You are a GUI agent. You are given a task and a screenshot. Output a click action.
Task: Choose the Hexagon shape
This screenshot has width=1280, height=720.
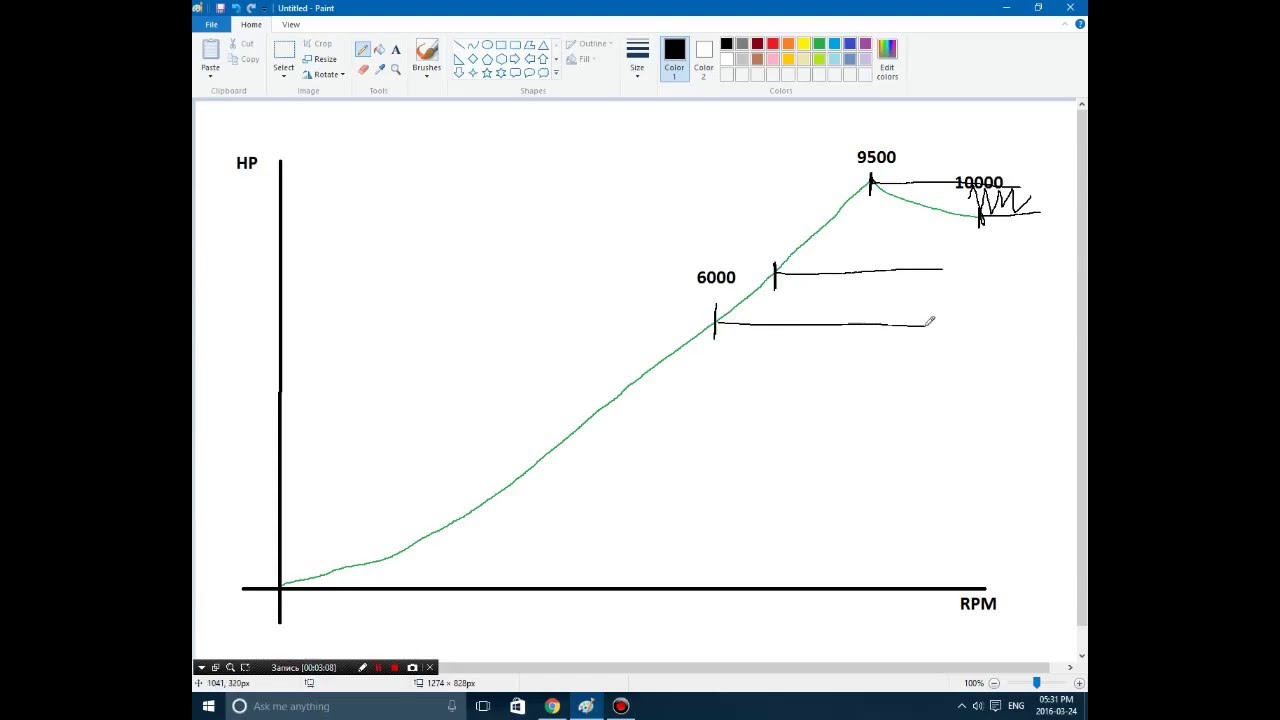point(501,59)
